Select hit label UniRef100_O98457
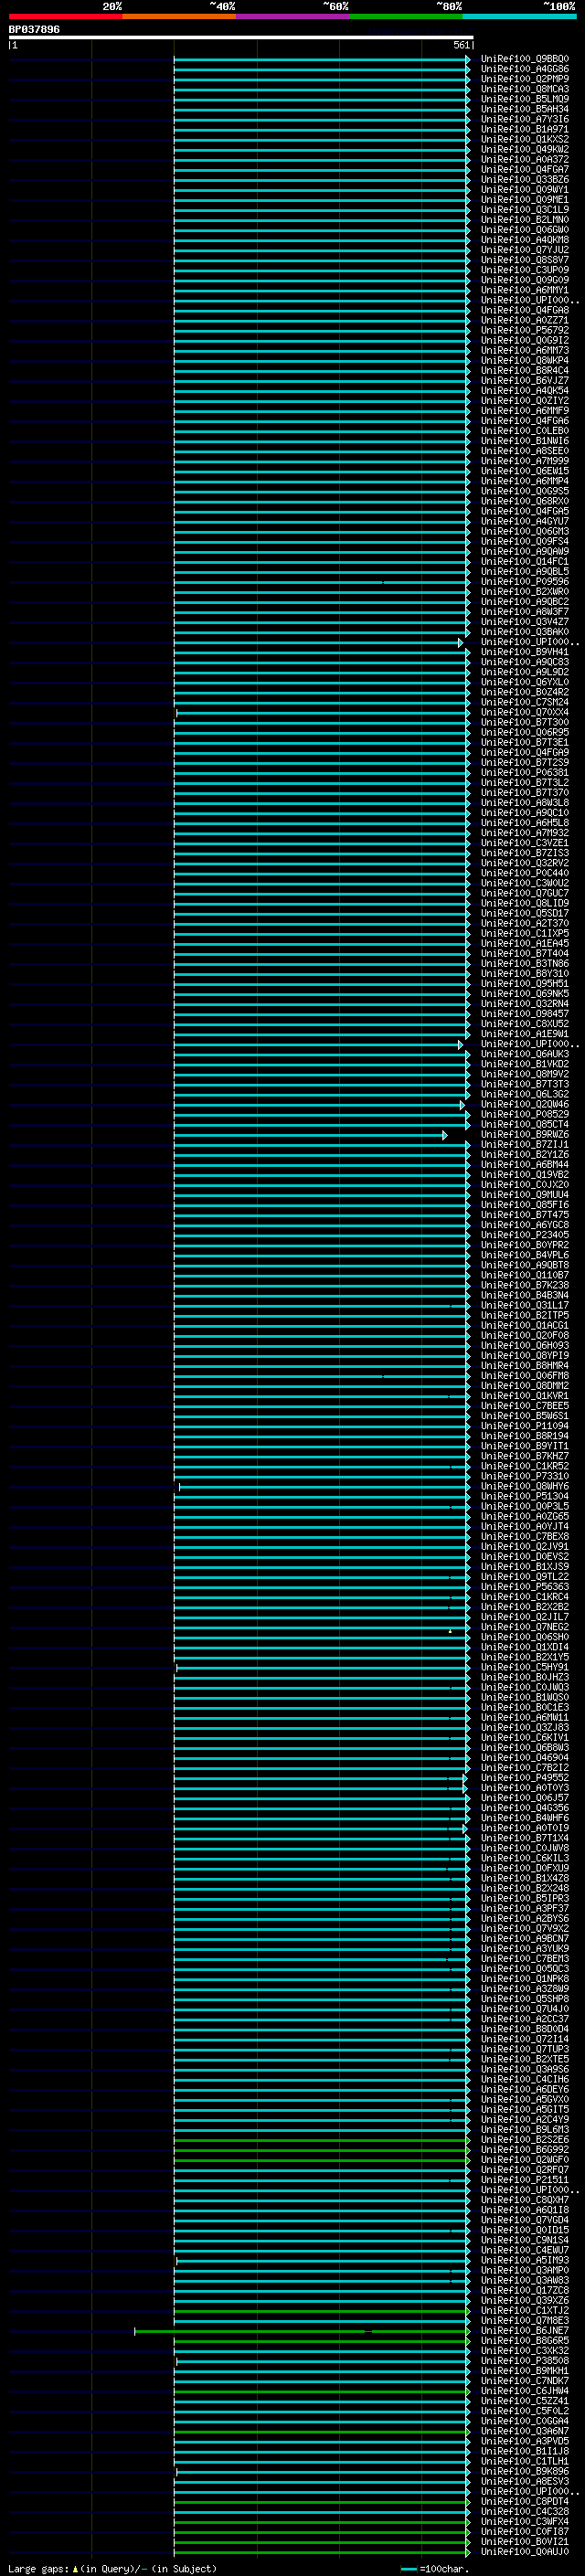 click(525, 1014)
